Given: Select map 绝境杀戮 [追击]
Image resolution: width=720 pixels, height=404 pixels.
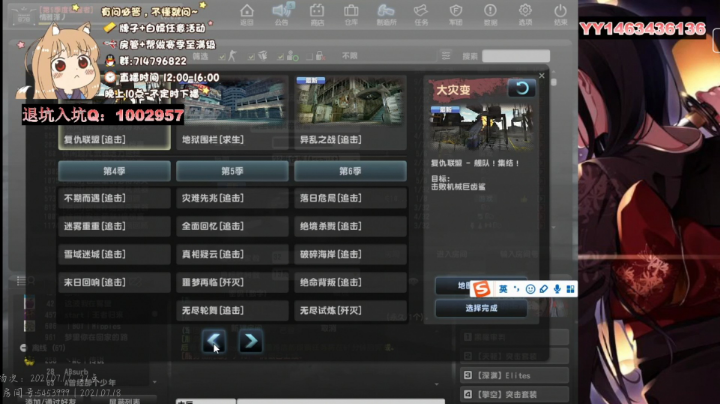Looking at the screenshot, I should click(350, 226).
